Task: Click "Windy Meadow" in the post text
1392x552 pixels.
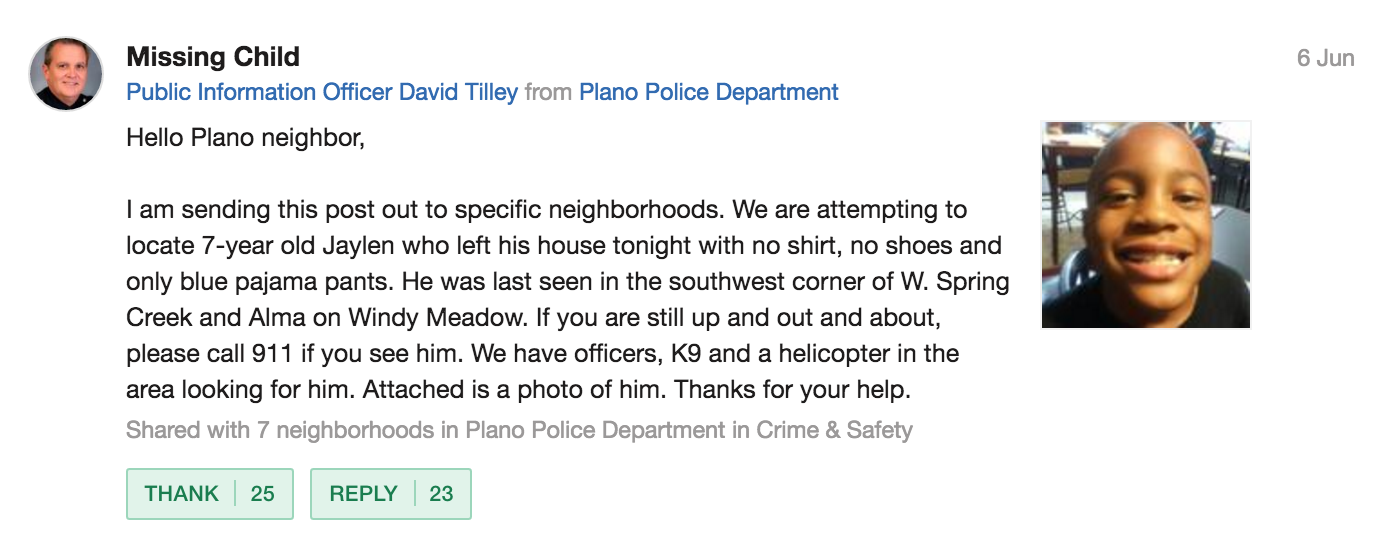Action: [424, 318]
